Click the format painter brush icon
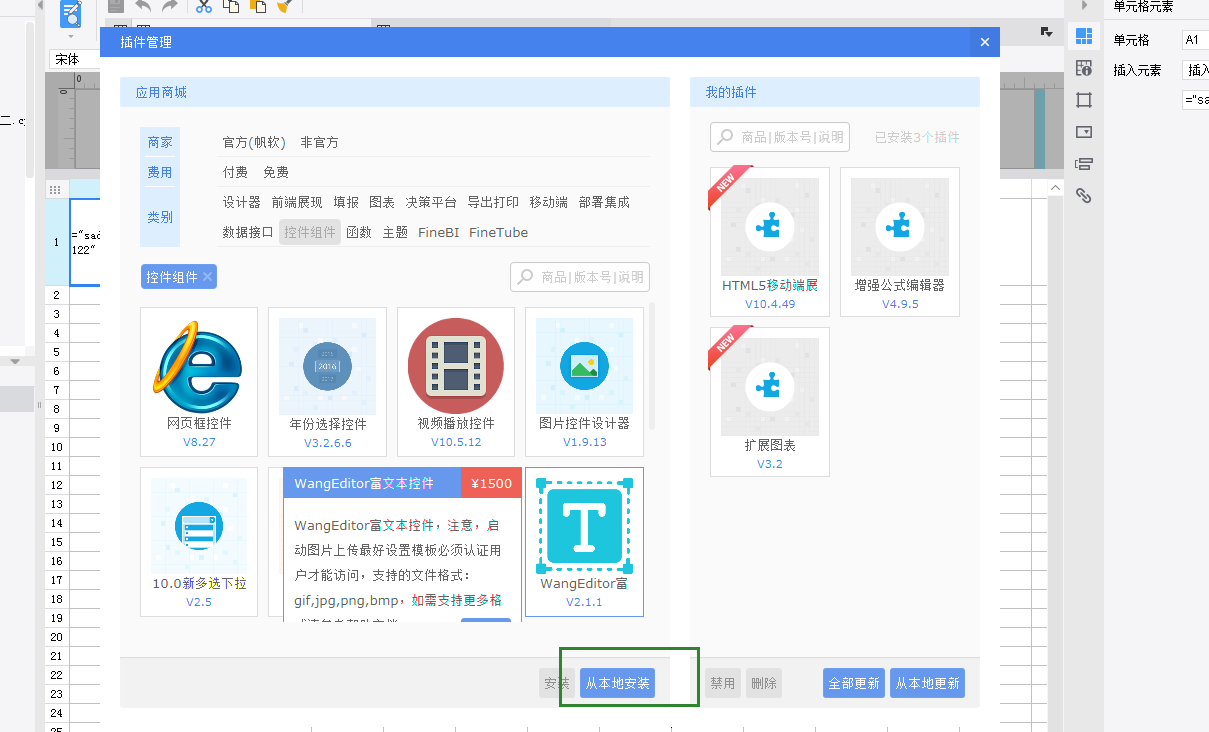1209x732 pixels. (x=284, y=6)
